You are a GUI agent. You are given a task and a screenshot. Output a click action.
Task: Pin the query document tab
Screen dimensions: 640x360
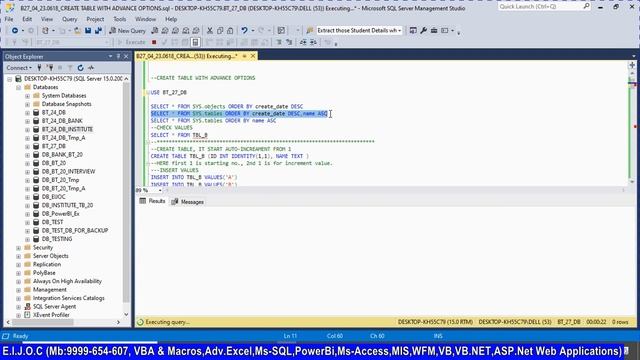(244, 56)
